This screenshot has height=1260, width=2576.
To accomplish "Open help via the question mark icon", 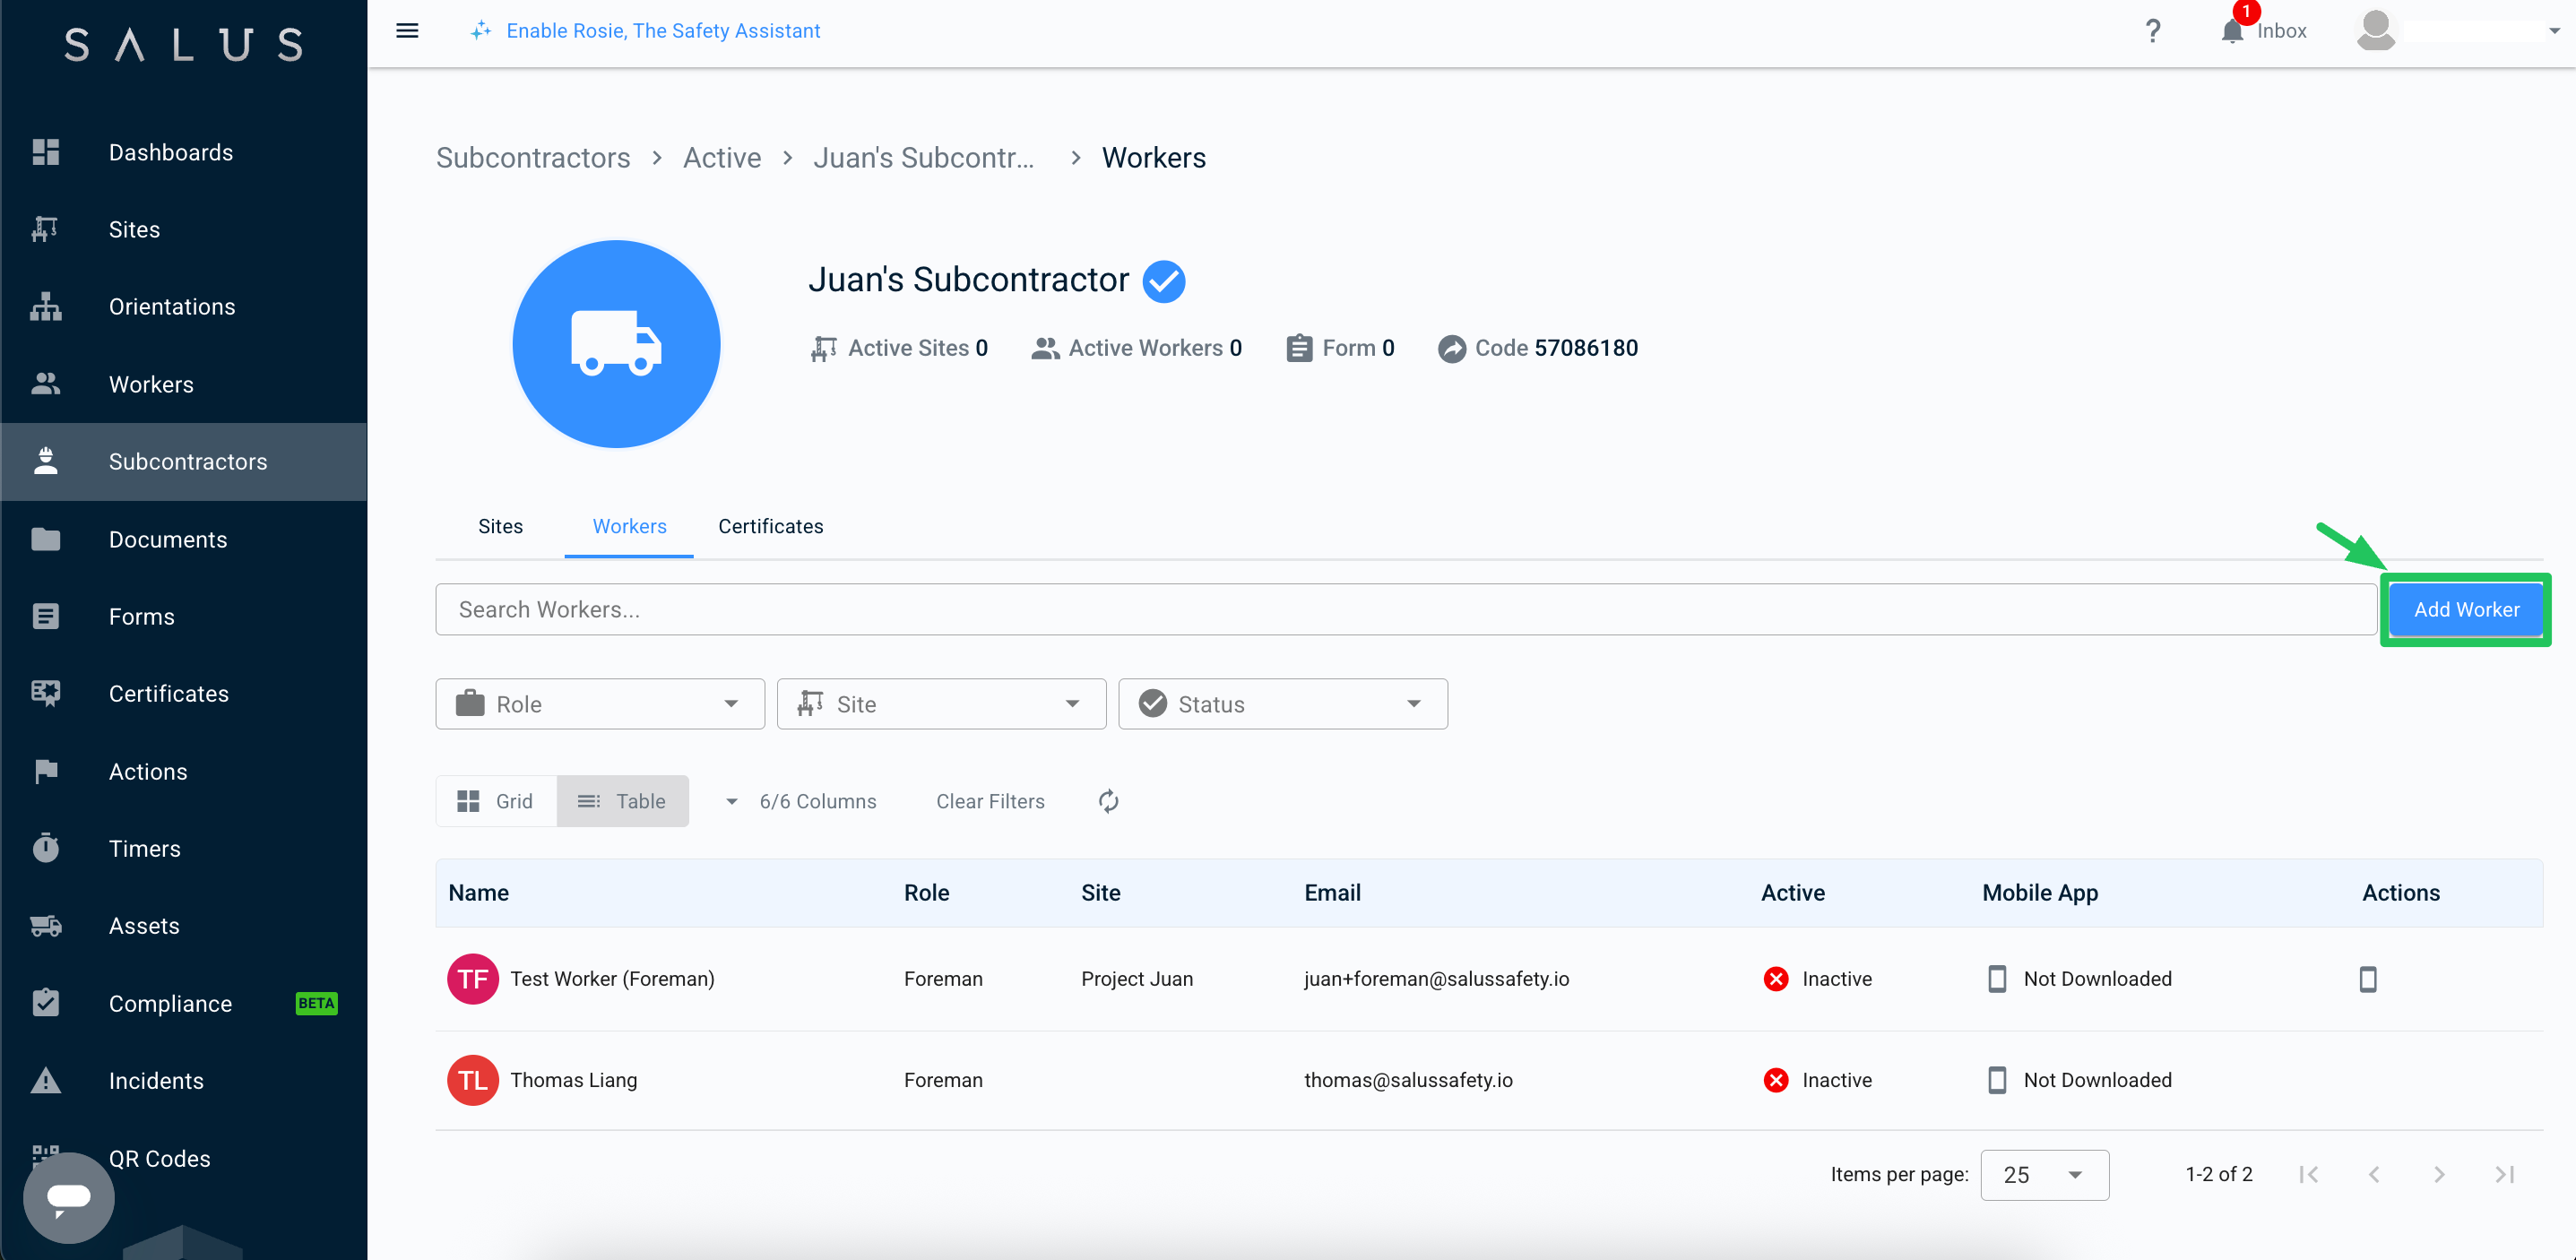I will [x=2152, y=31].
